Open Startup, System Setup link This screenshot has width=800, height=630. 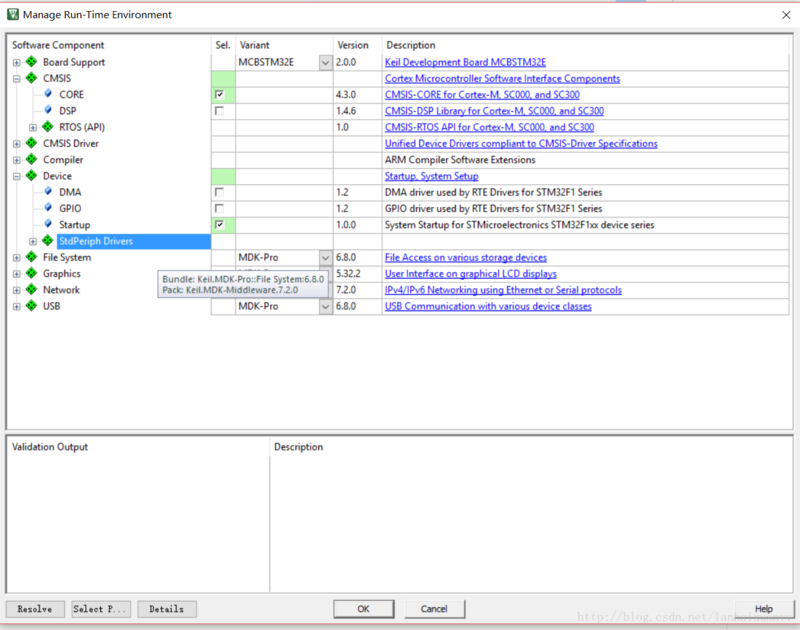pyautogui.click(x=432, y=177)
